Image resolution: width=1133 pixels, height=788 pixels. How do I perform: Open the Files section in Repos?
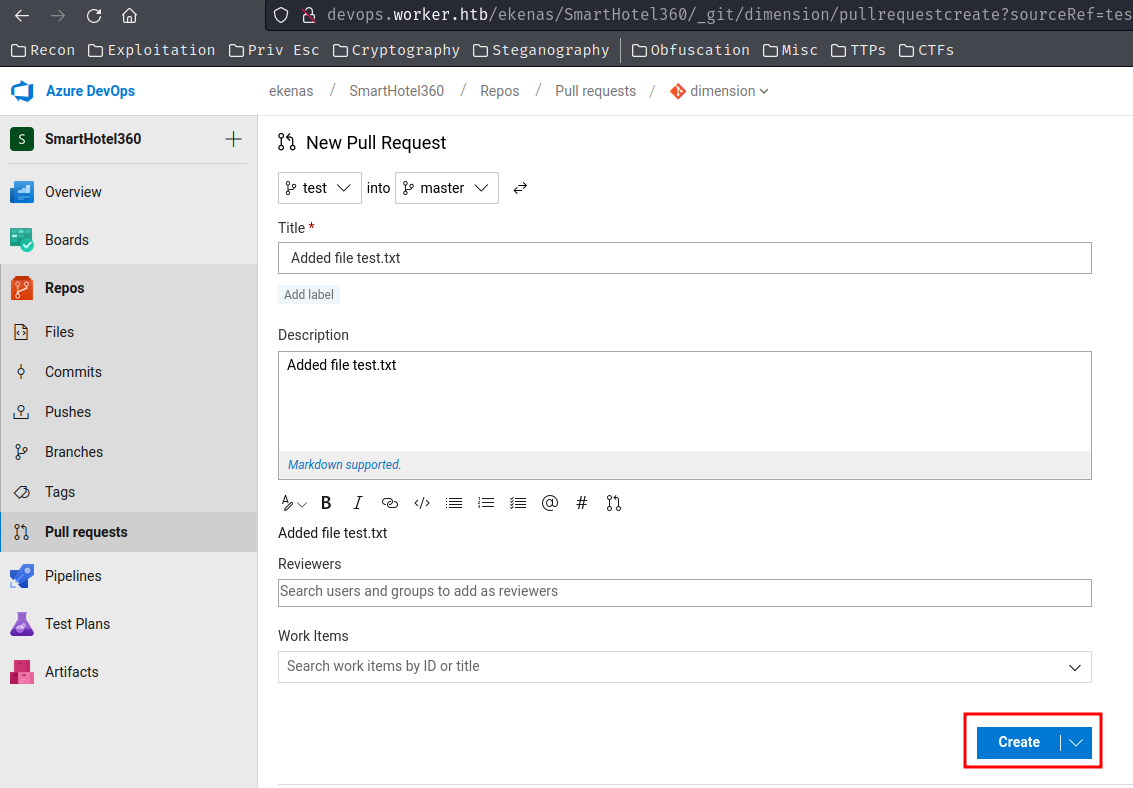[129, 332]
